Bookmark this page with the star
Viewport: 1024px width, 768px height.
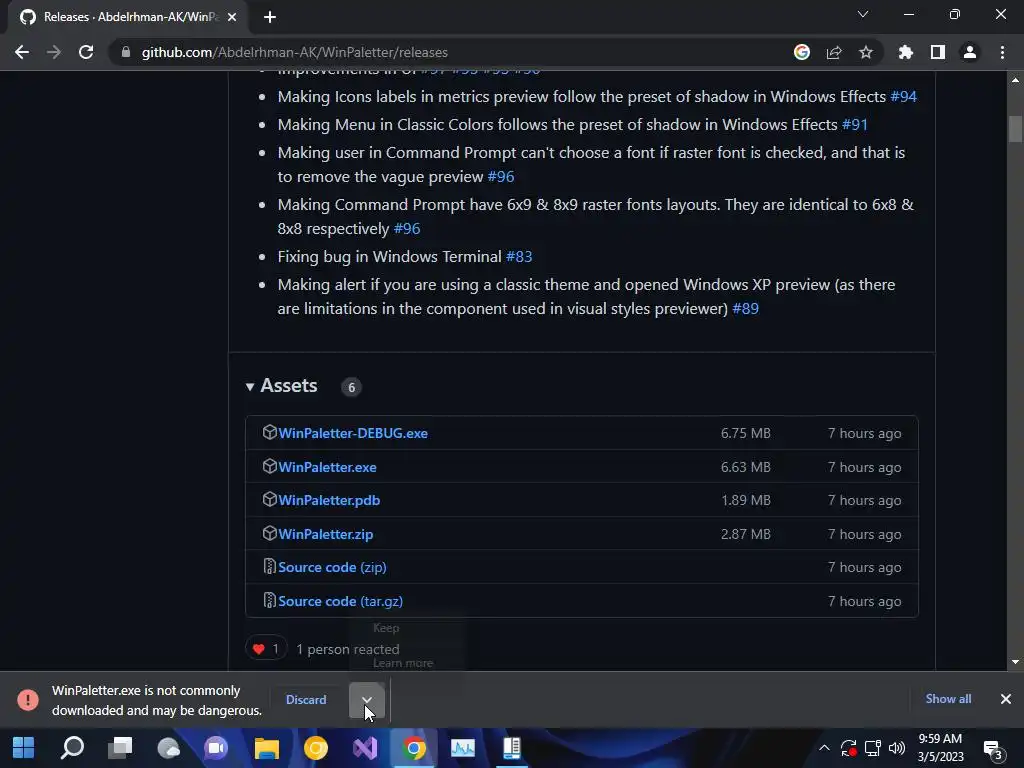865,52
